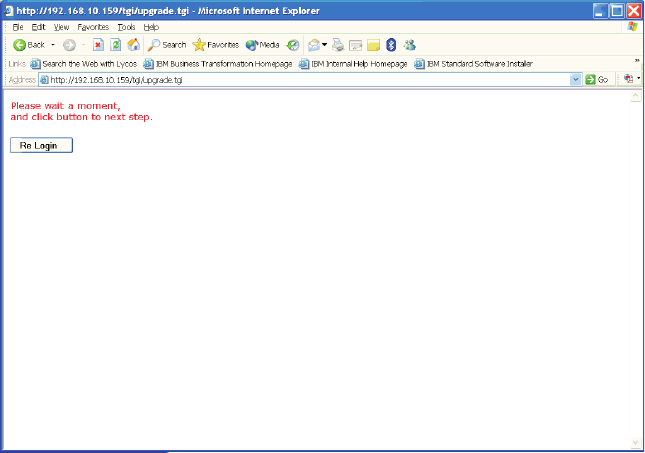Image resolution: width=645 pixels, height=453 pixels.
Task: Click the History icon
Action: point(293,45)
